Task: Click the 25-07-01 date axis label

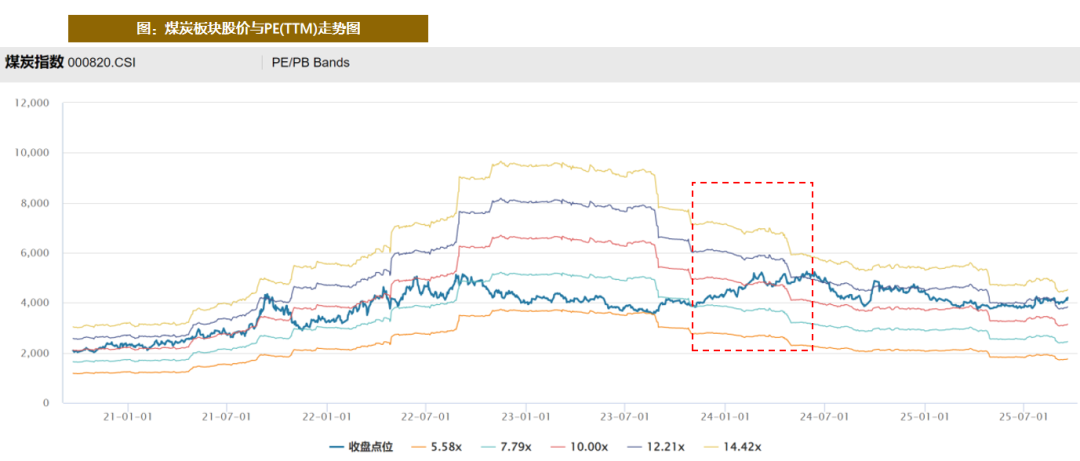Action: [1023, 415]
